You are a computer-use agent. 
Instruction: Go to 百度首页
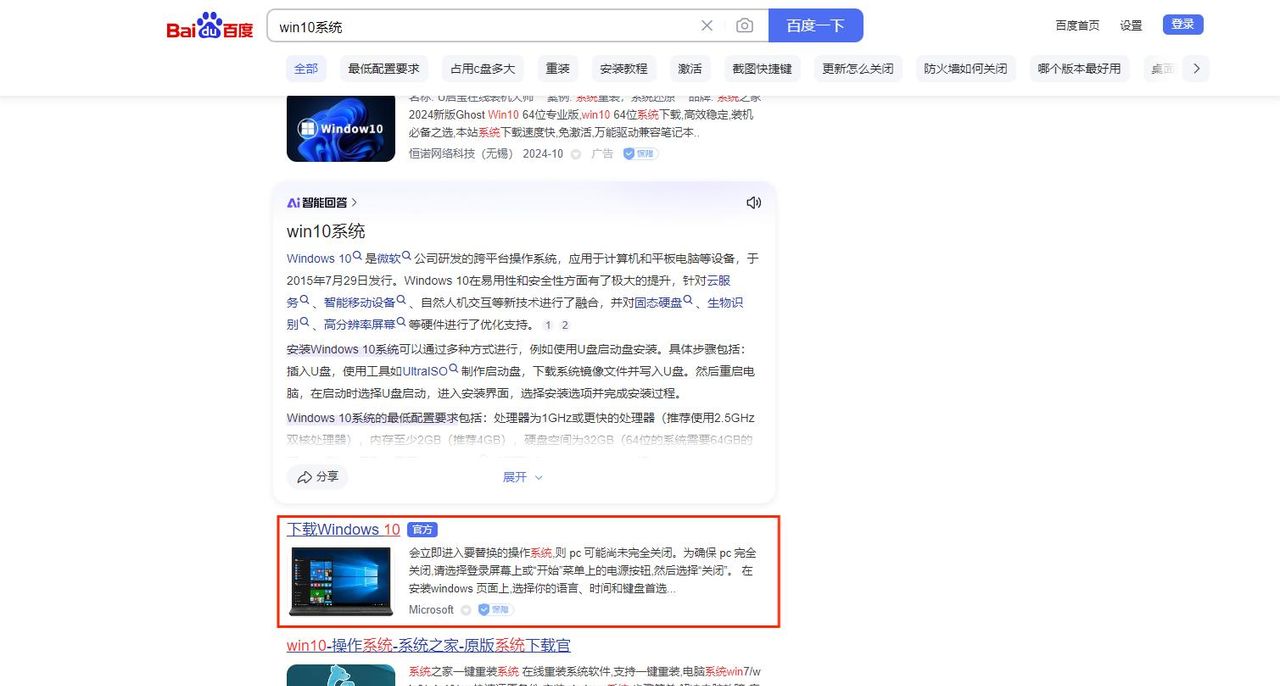[x=1077, y=25]
